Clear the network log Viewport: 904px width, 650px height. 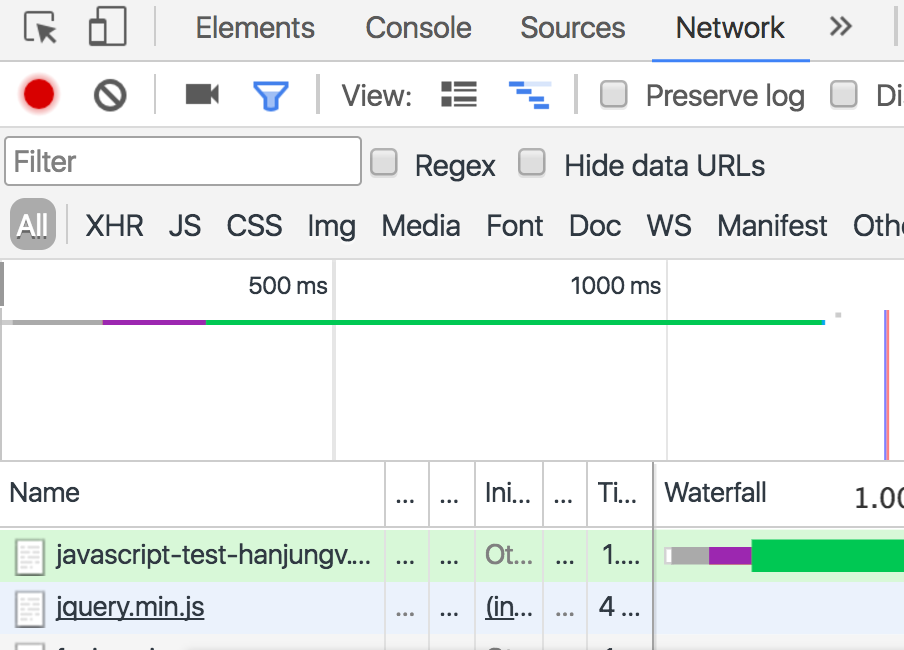pos(110,95)
